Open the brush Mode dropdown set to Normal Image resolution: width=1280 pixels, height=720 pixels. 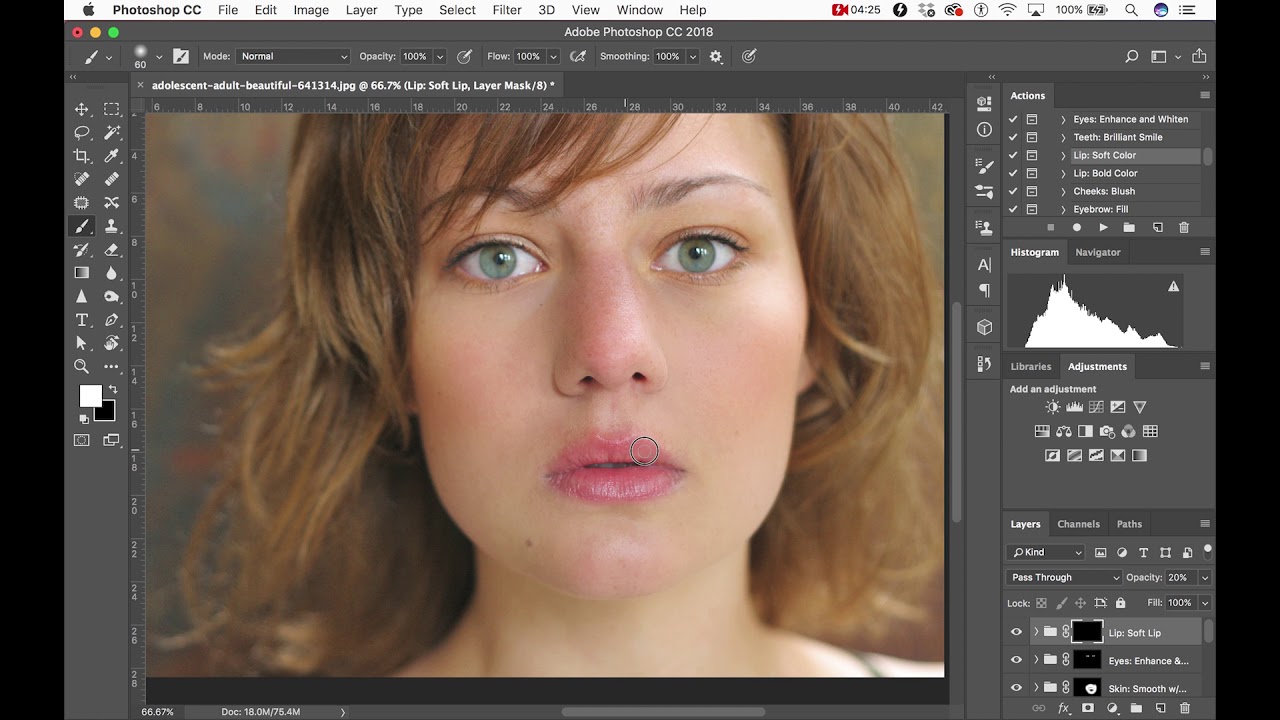(293, 56)
